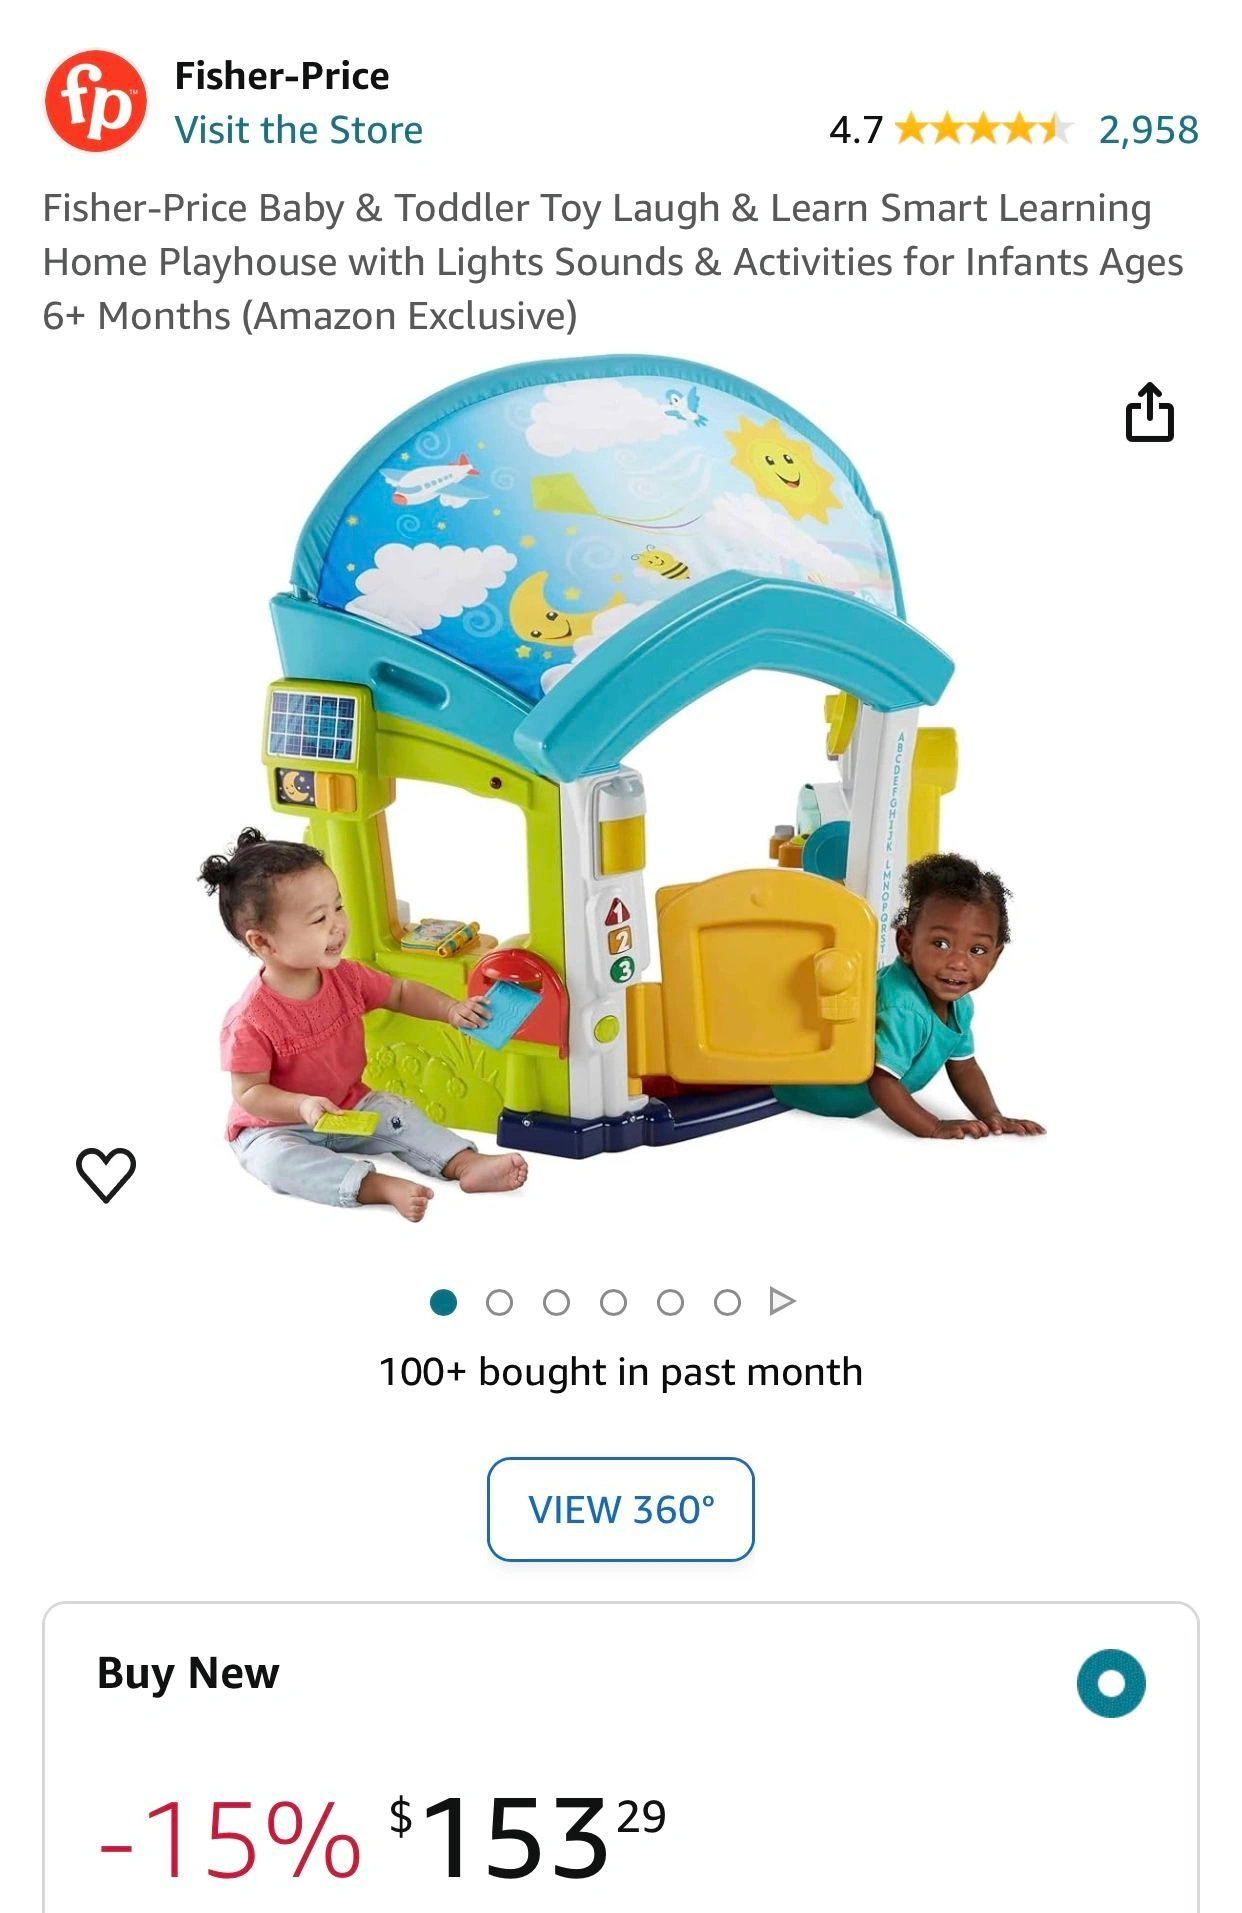Tap the playhouse product image
The height and width of the screenshot is (1913, 1242).
point(620,788)
